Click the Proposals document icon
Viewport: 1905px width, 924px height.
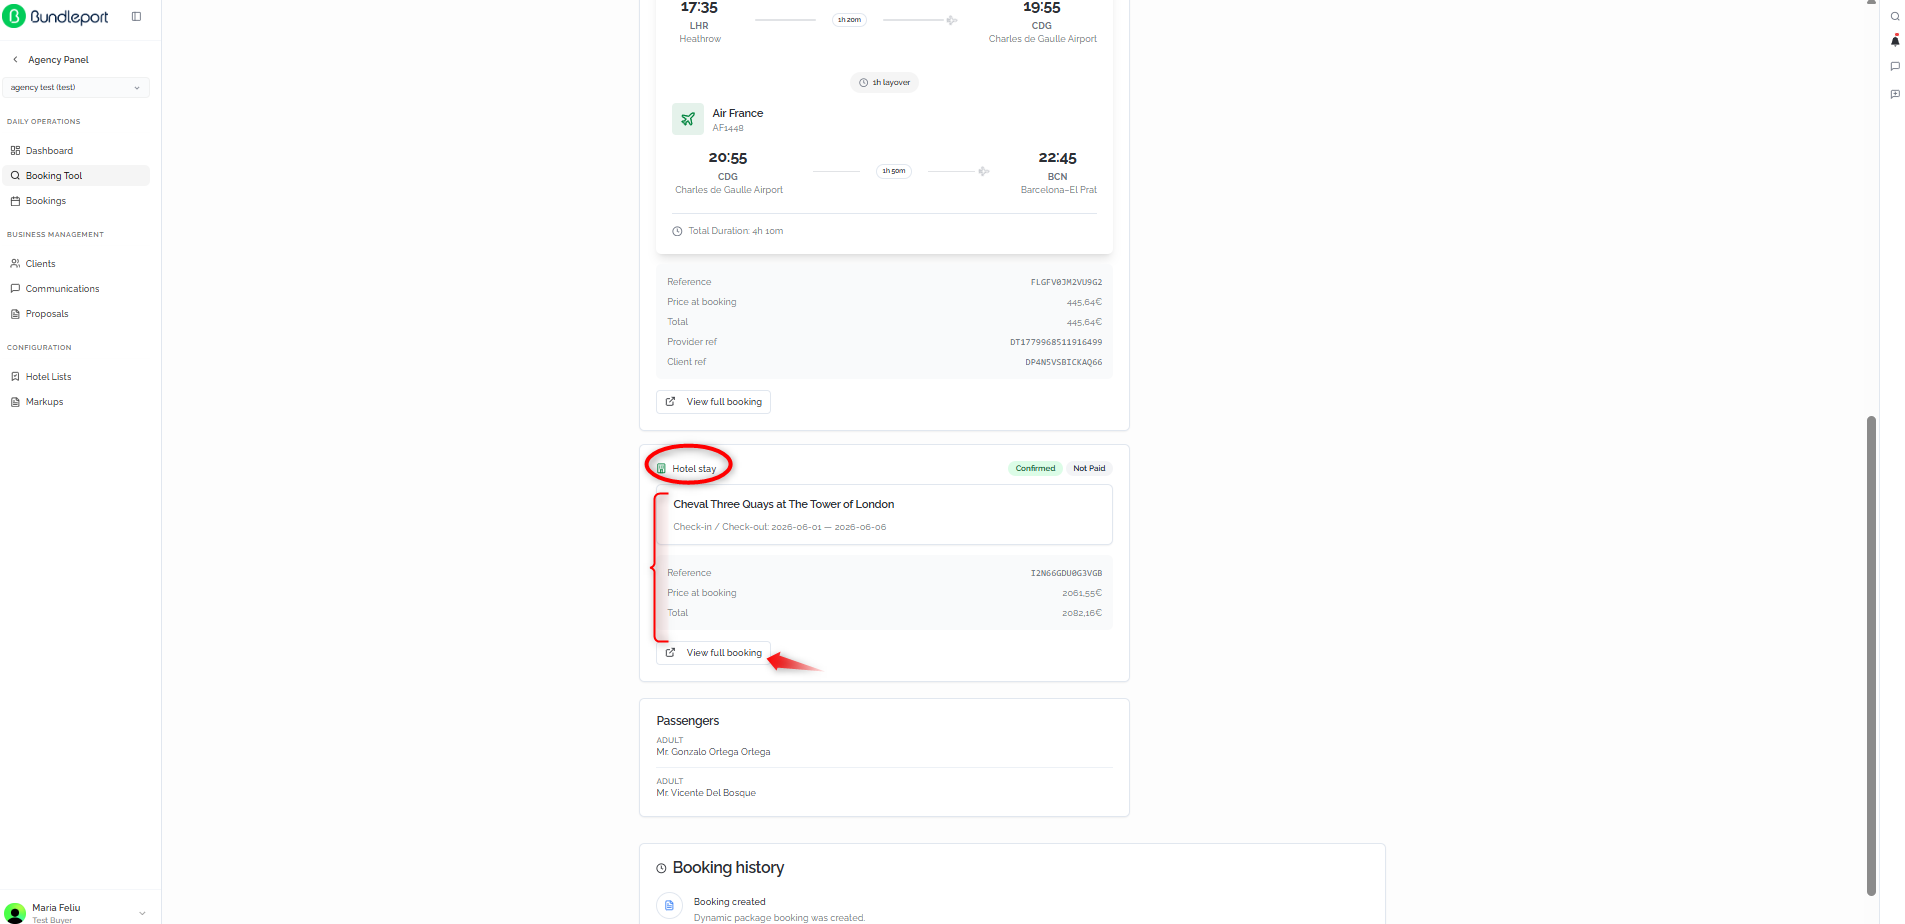15,314
